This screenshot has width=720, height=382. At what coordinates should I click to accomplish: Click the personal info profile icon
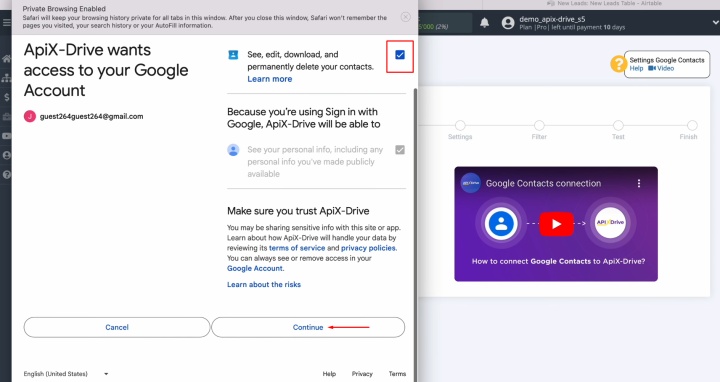pos(233,150)
